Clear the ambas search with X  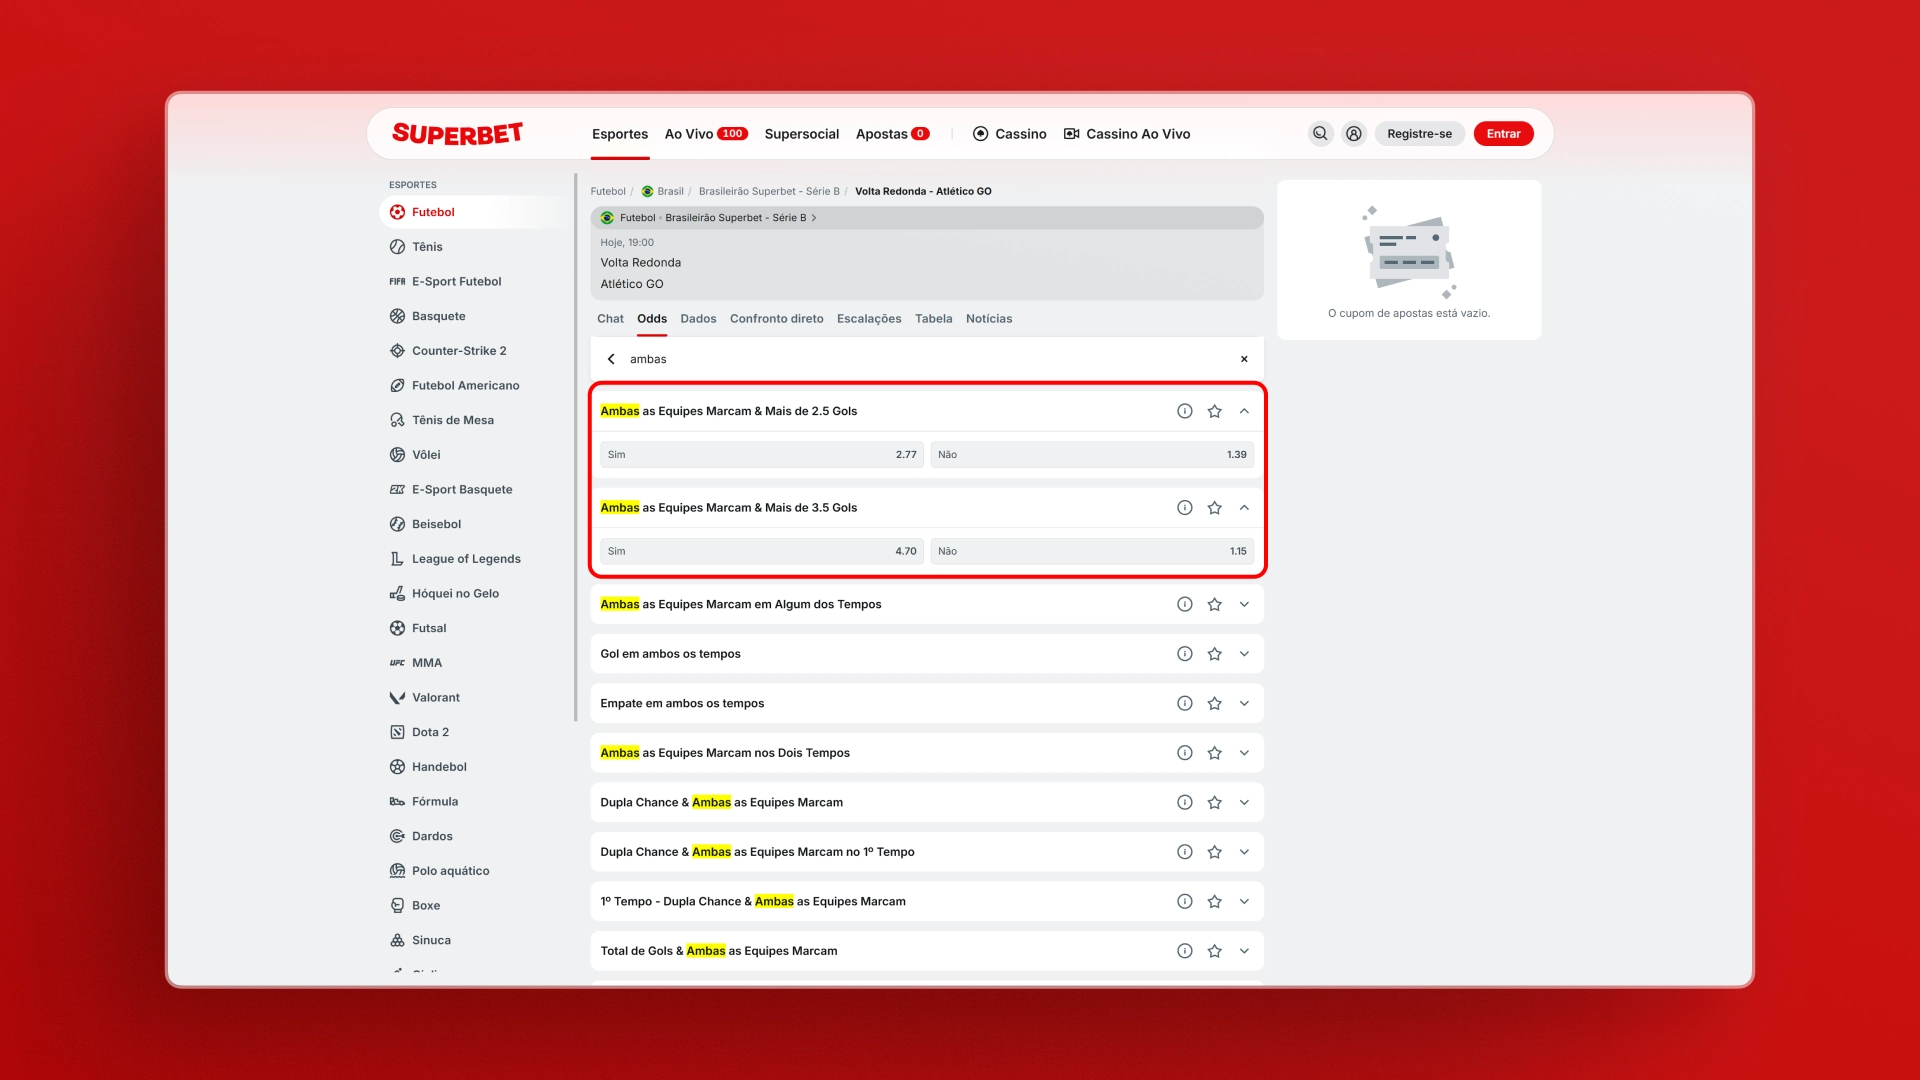pyautogui.click(x=1244, y=359)
